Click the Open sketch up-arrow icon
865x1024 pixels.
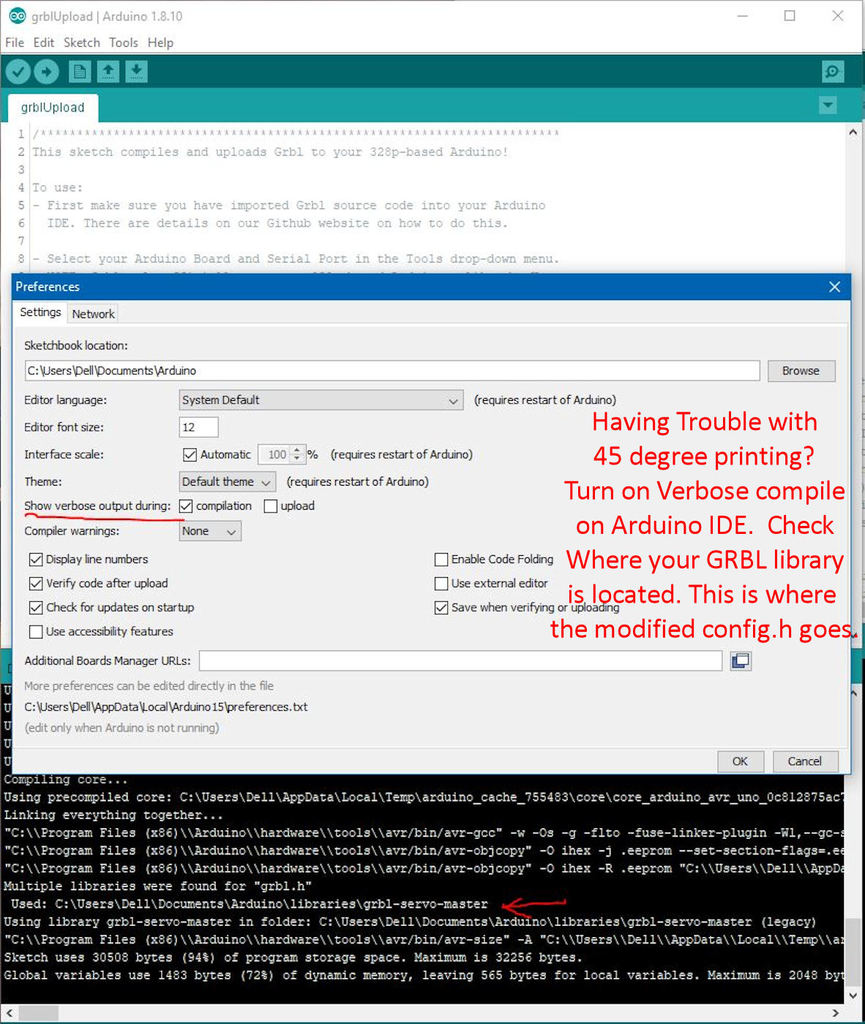pyautogui.click(x=108, y=71)
